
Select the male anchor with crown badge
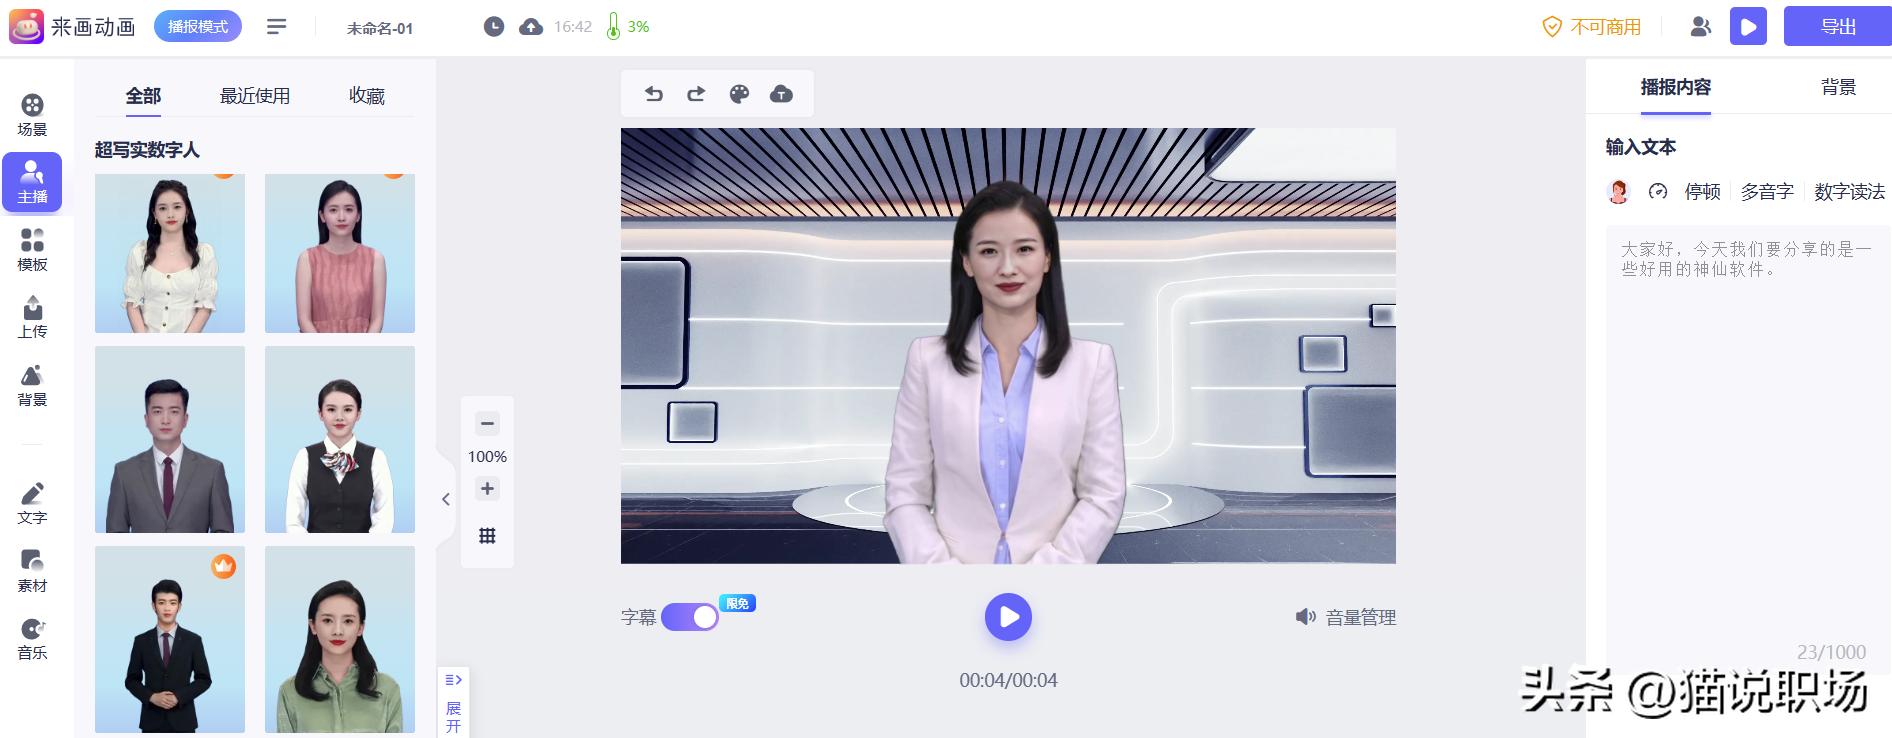170,639
